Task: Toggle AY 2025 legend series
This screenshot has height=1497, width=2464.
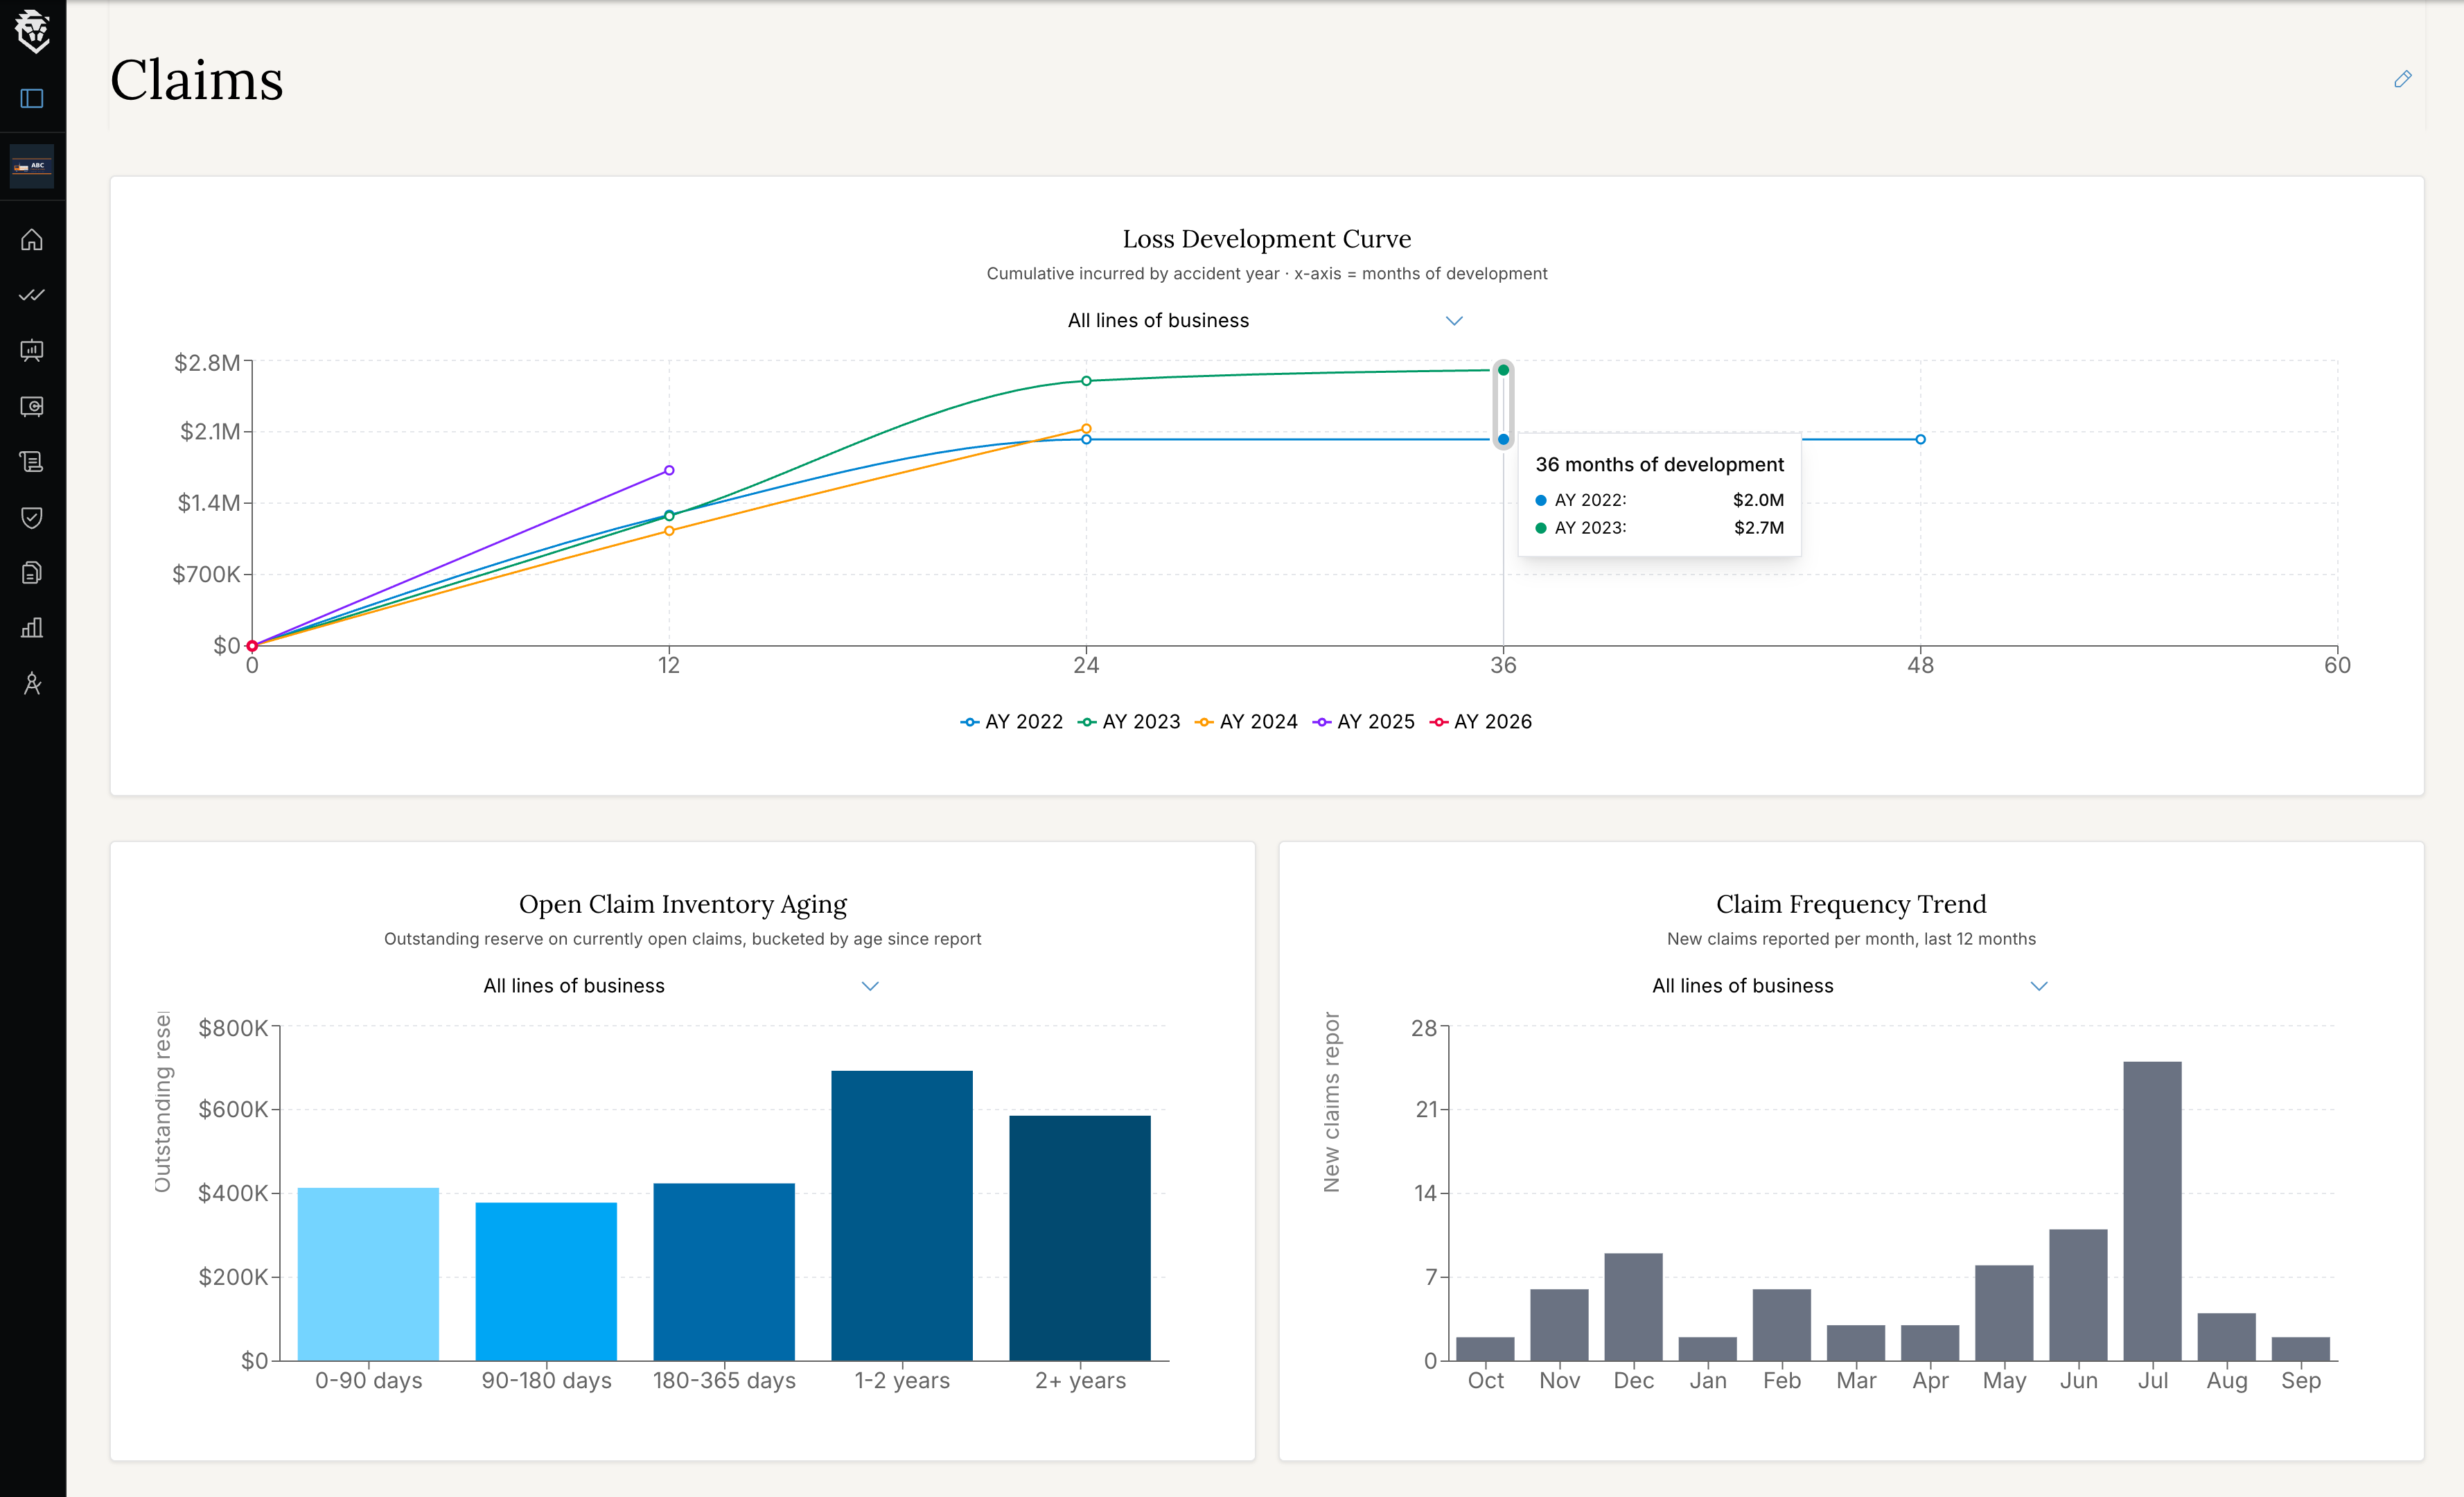Action: [x=1364, y=722]
